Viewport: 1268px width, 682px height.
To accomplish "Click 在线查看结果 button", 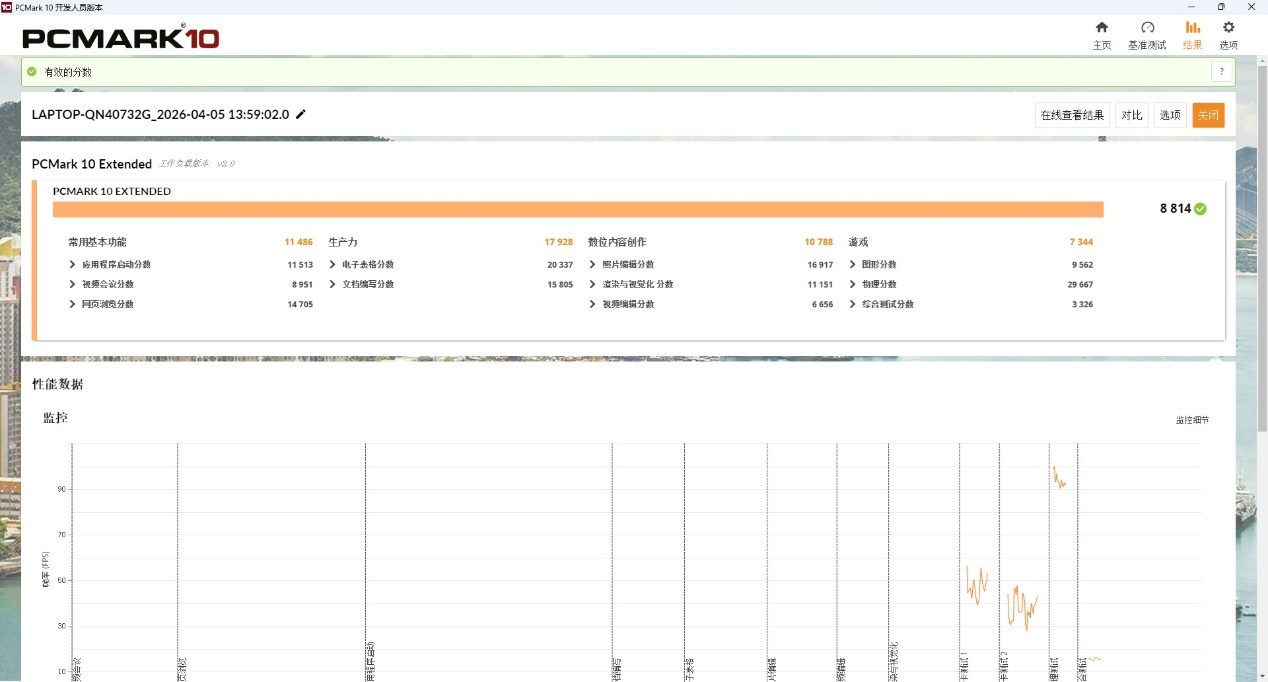I will [x=1072, y=115].
